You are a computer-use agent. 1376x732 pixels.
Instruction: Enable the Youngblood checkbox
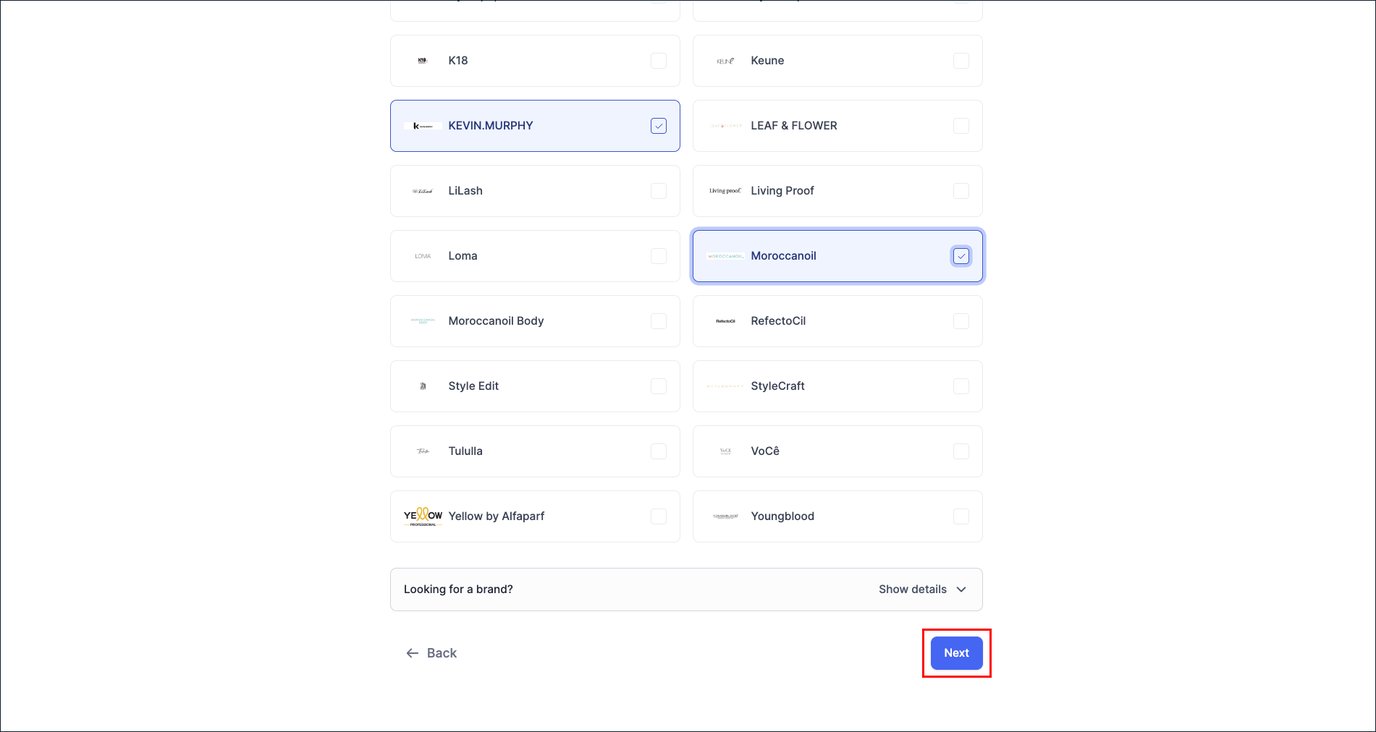(961, 515)
